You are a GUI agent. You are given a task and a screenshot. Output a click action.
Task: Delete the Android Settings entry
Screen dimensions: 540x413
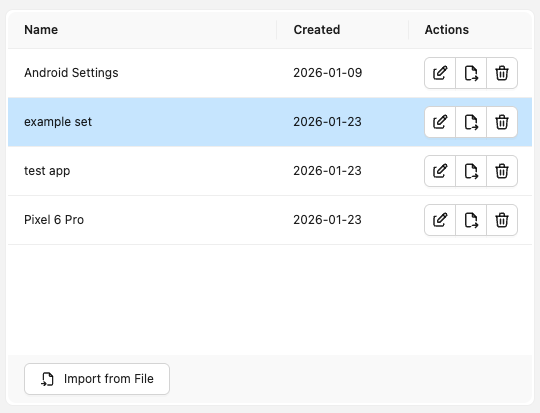click(502, 73)
